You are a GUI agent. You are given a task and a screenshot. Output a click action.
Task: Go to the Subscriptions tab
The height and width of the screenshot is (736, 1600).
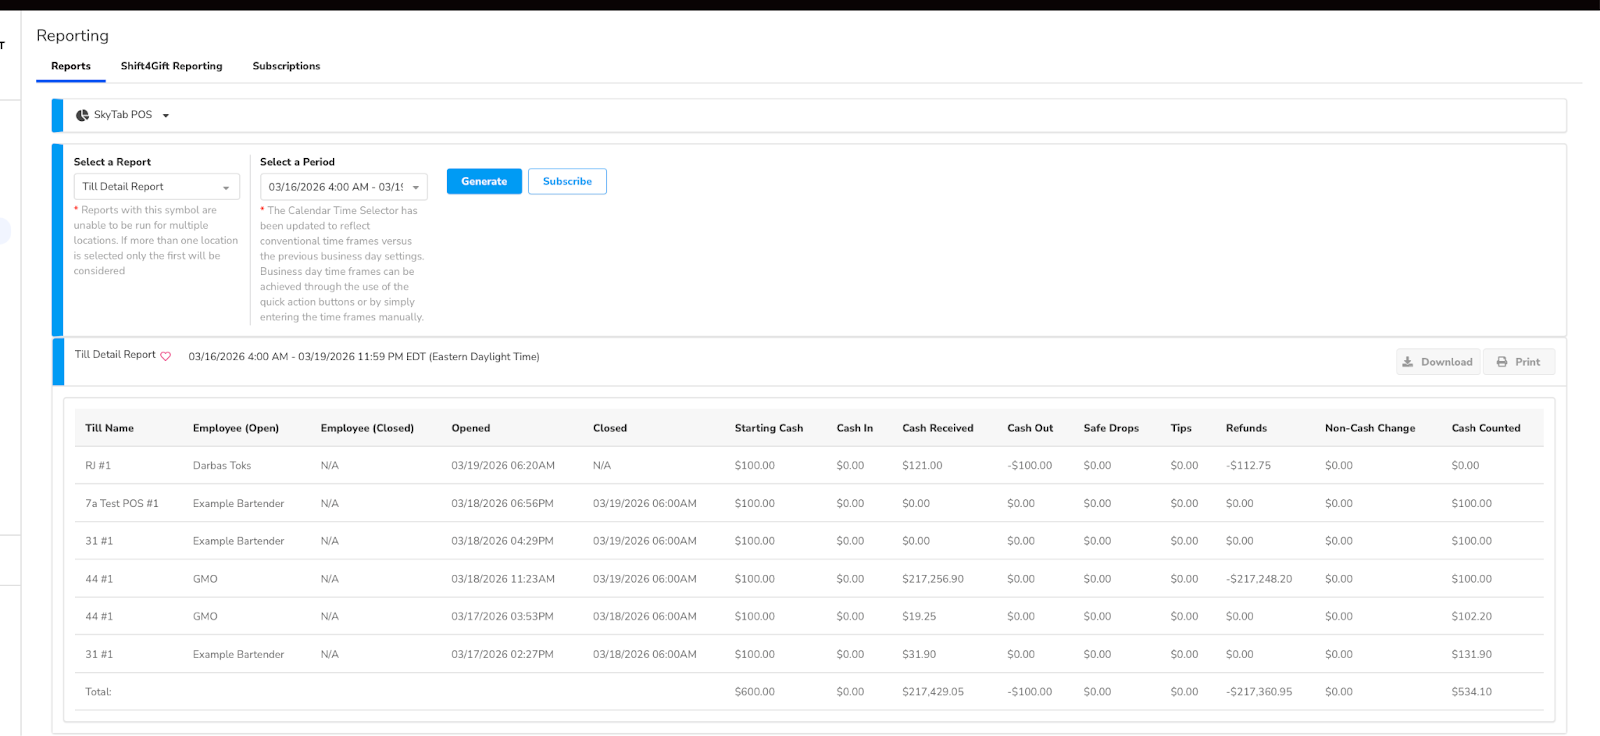click(286, 66)
